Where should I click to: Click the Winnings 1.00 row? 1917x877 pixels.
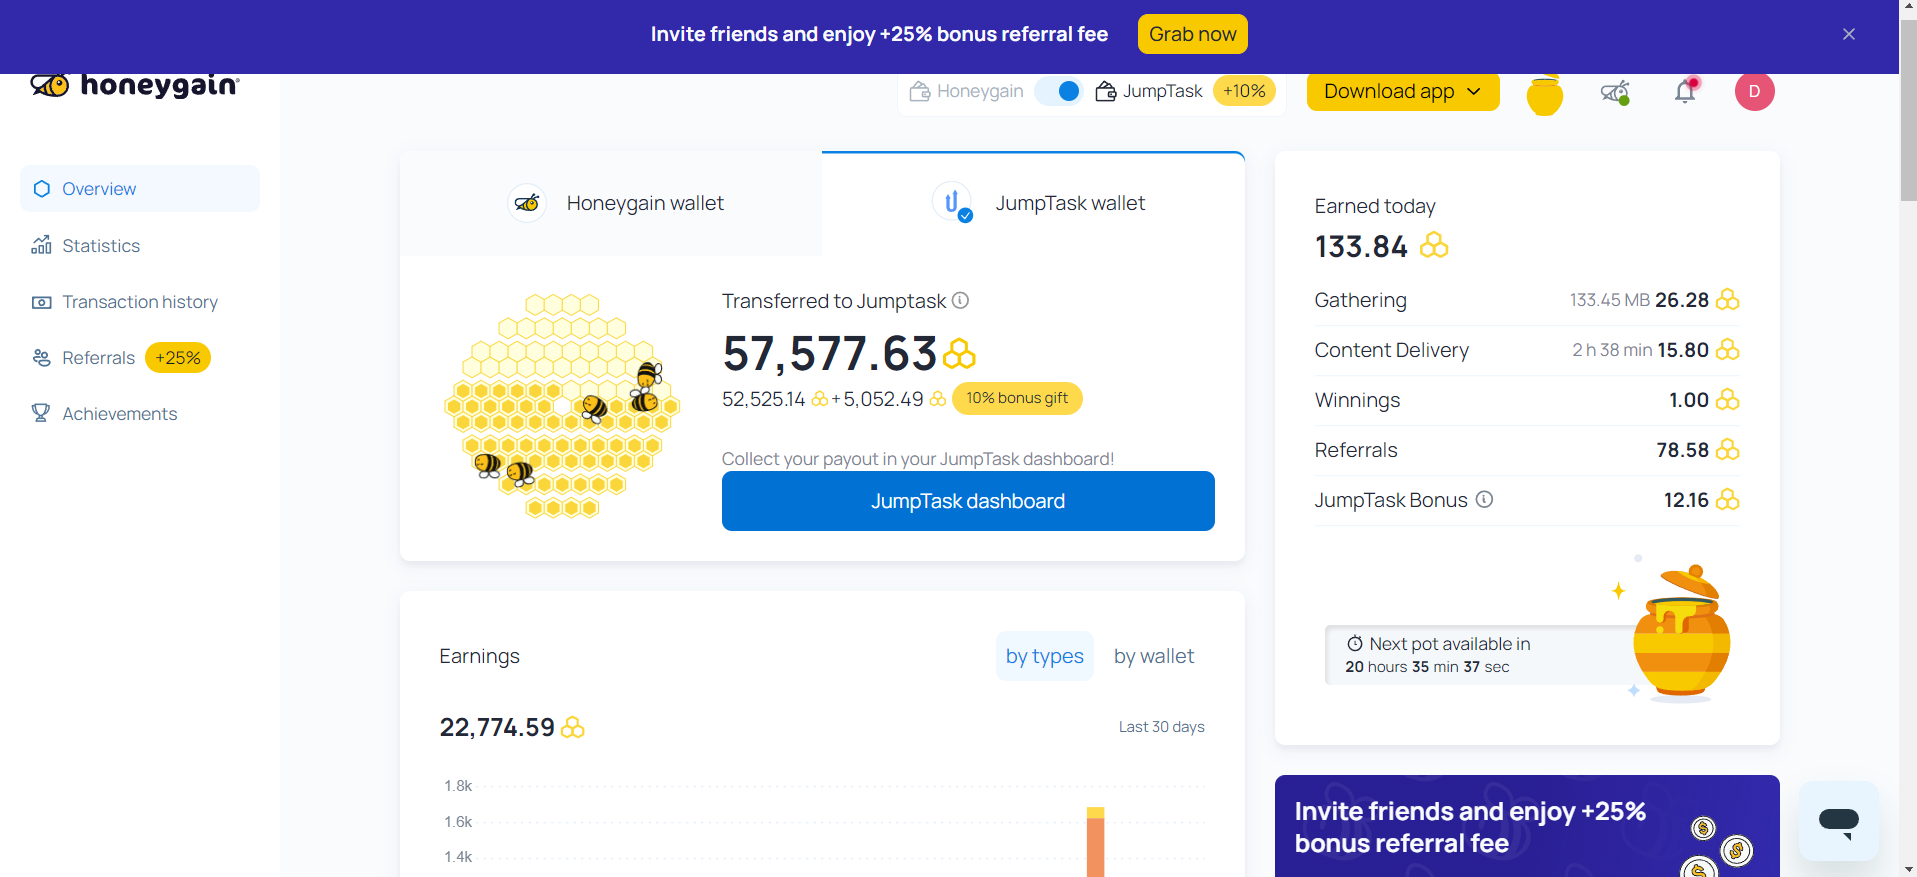click(1527, 400)
